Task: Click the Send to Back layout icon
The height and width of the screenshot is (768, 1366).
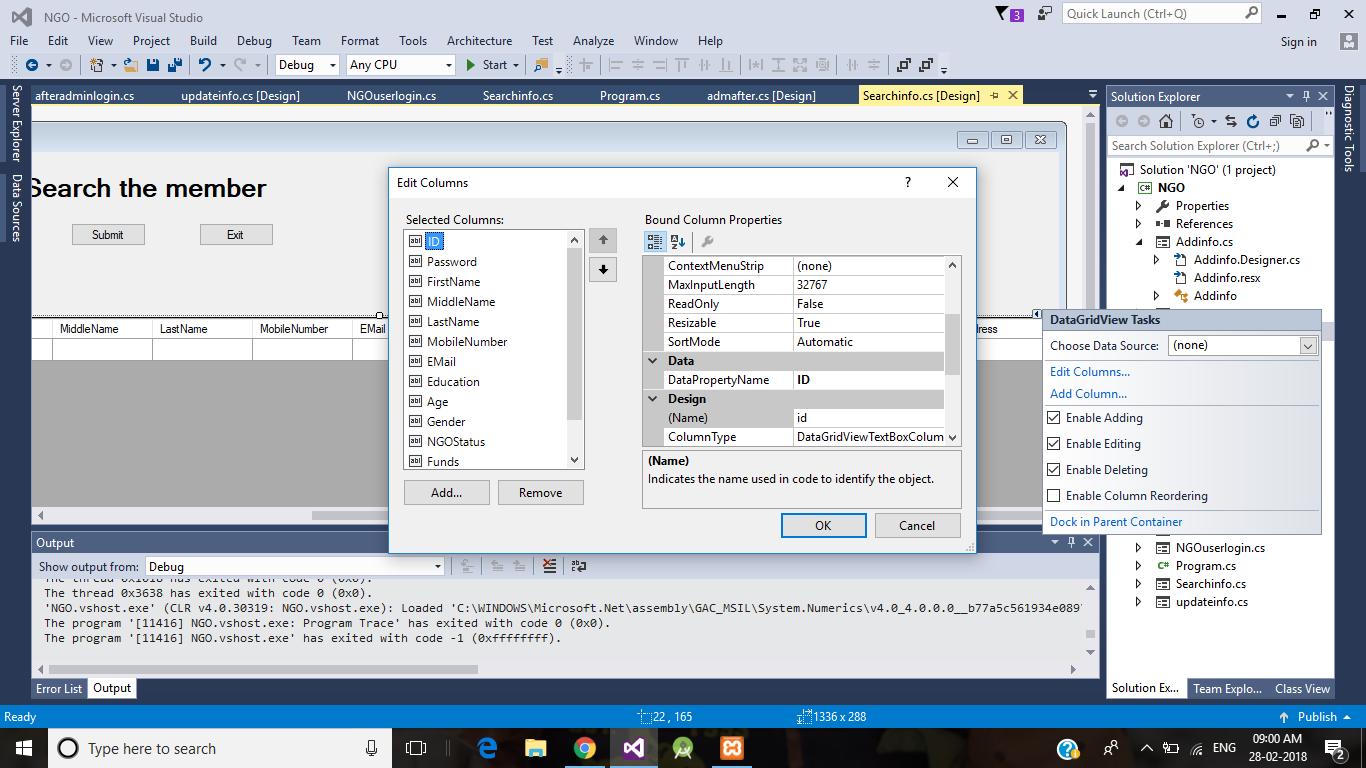Action: [x=927, y=65]
